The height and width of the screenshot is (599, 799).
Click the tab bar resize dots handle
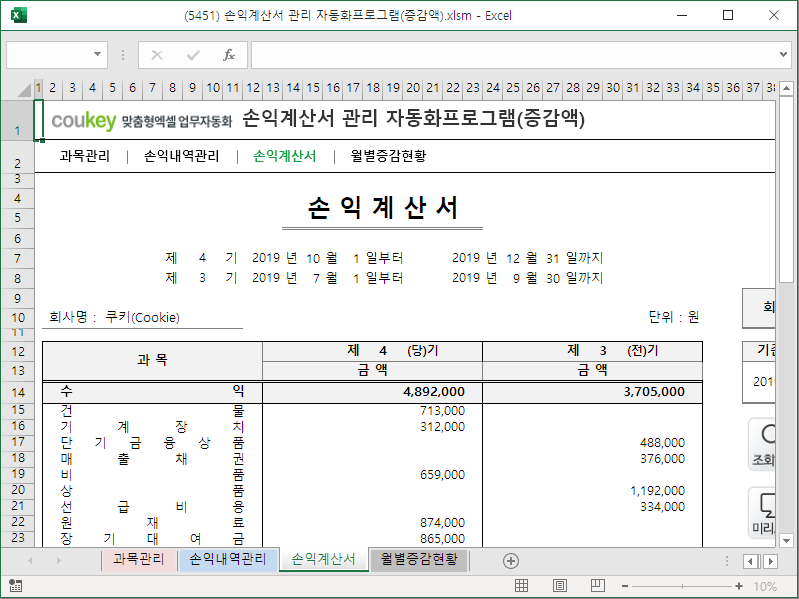[x=727, y=561]
